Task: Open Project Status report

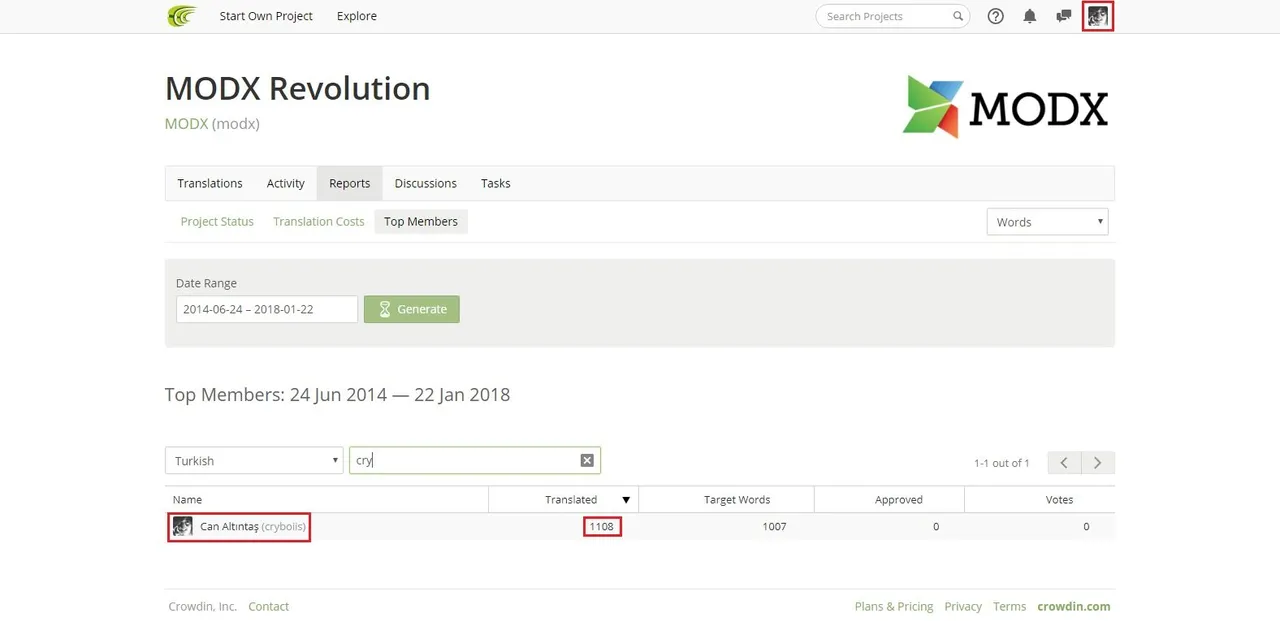Action: 217,221
